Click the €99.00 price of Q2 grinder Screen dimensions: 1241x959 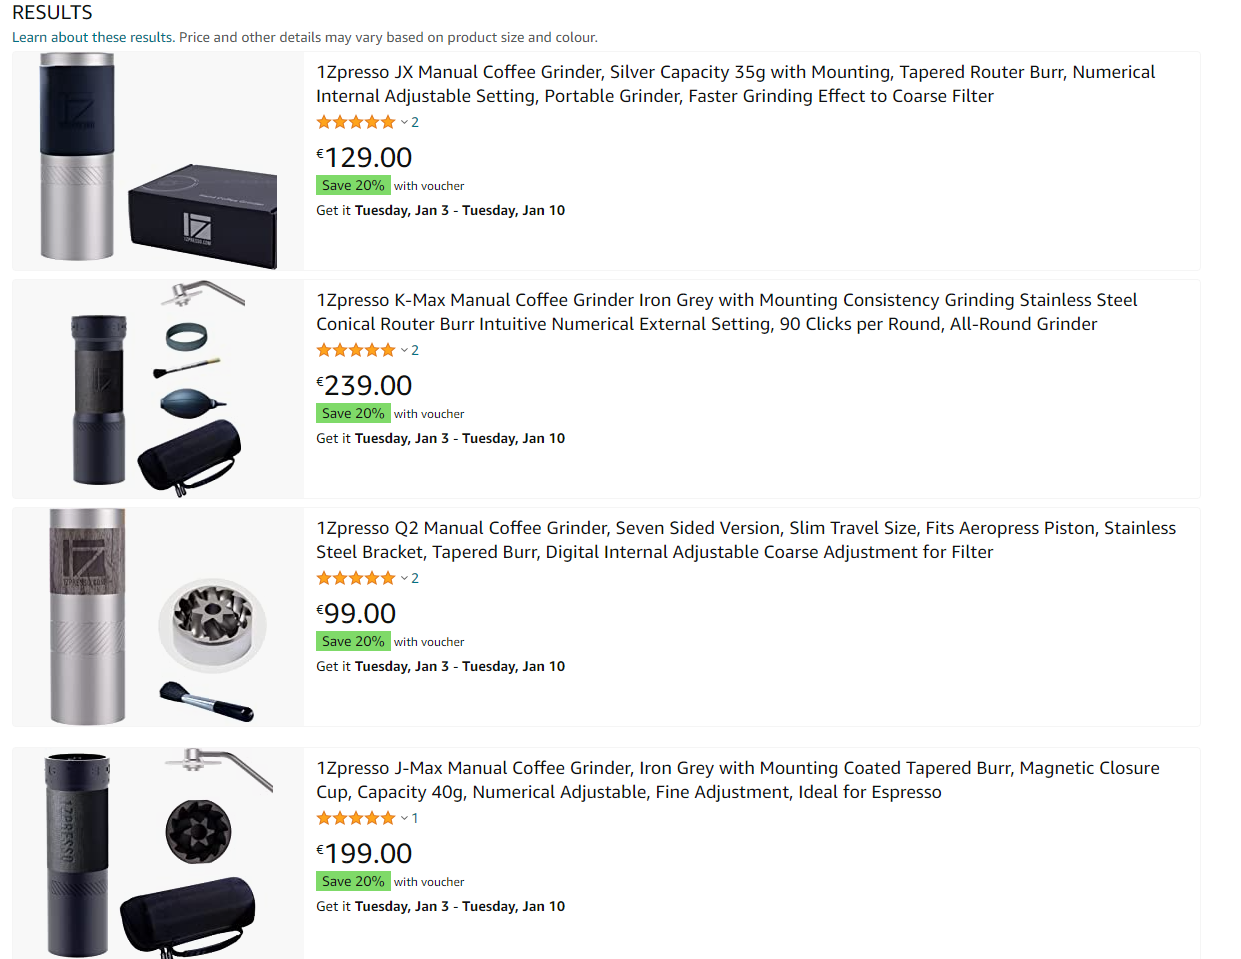pyautogui.click(x=356, y=613)
